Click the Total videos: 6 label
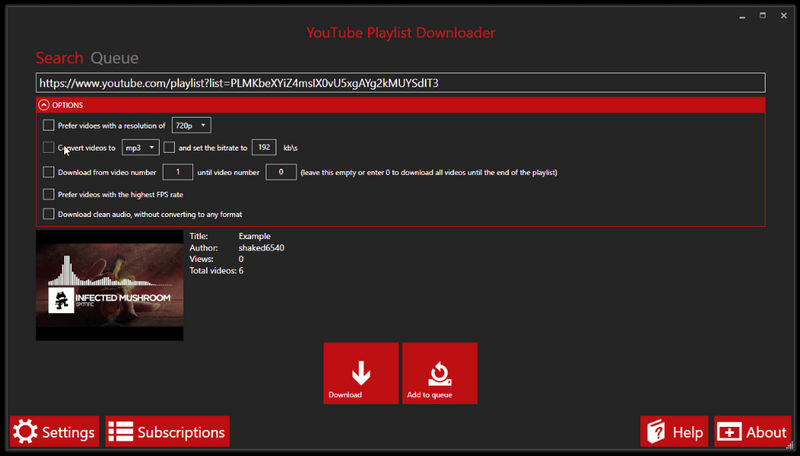This screenshot has width=800, height=456. coord(216,271)
